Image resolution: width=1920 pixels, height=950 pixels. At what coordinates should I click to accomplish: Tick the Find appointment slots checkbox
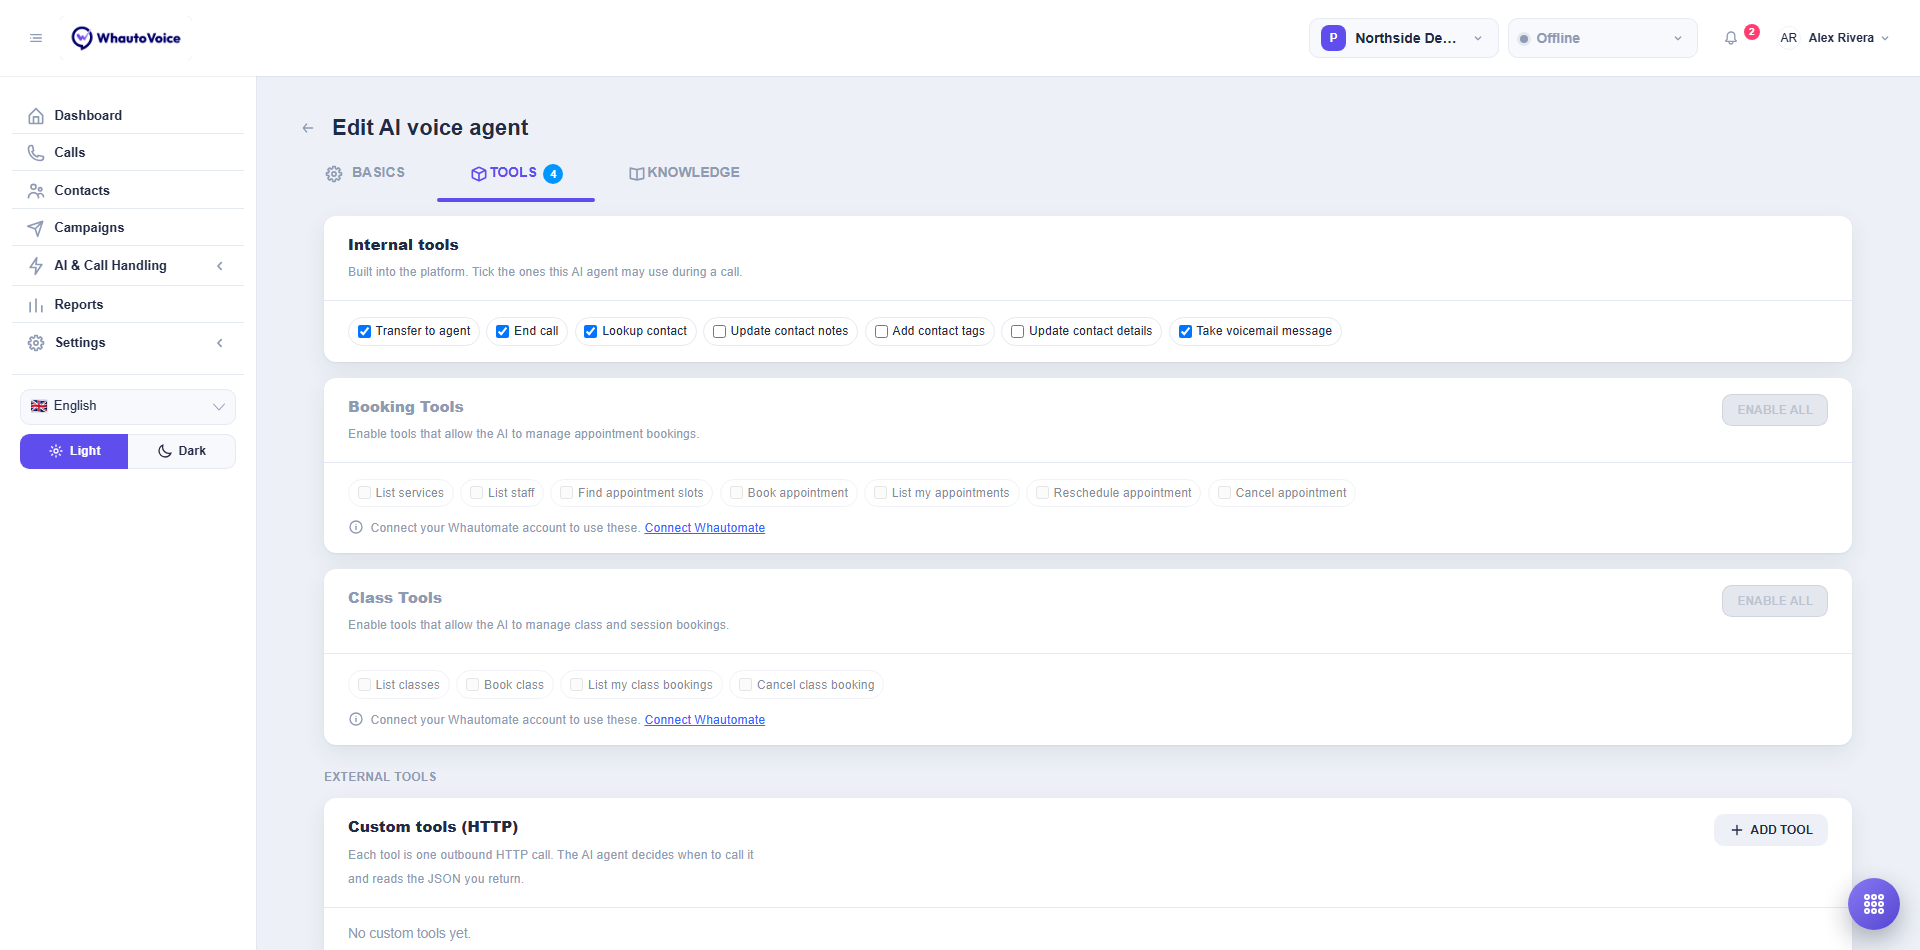coord(567,493)
